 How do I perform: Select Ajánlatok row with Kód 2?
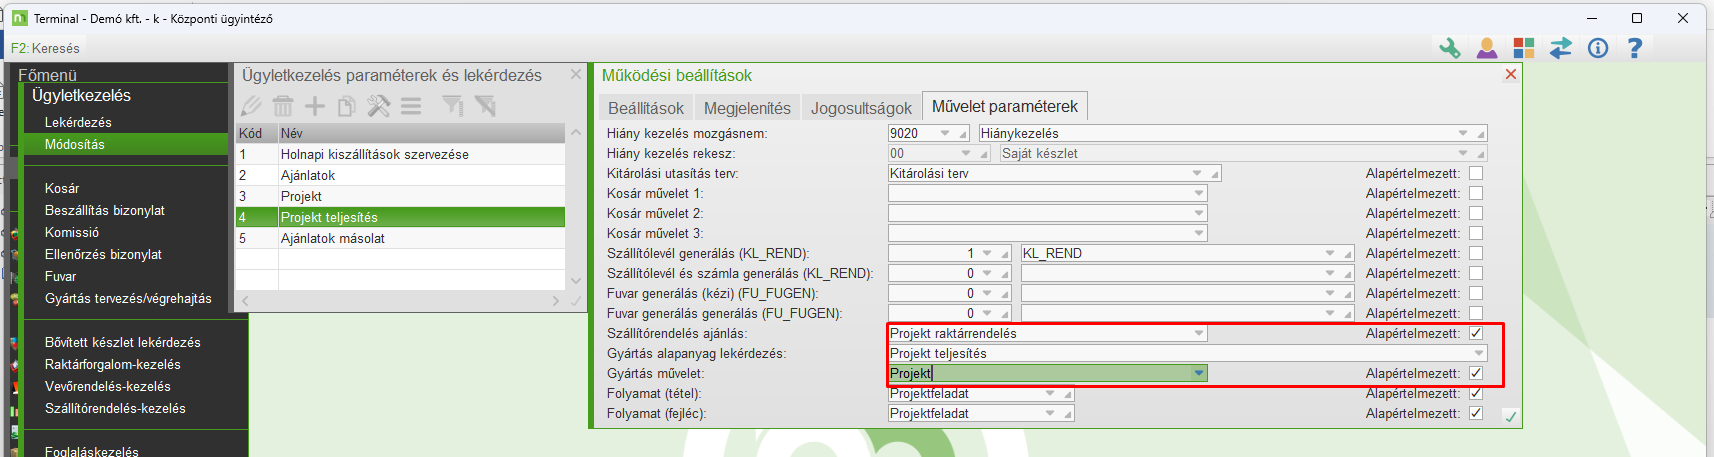pos(400,175)
